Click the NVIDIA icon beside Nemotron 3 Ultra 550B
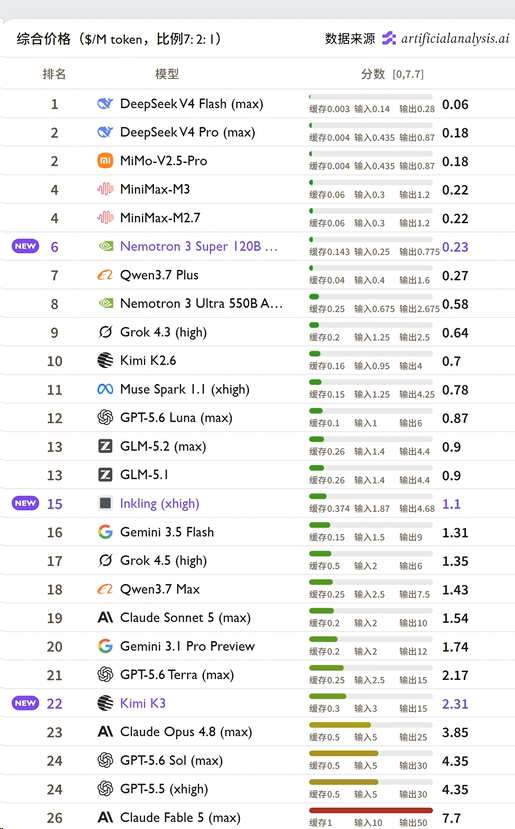The image size is (515, 829). [106, 303]
